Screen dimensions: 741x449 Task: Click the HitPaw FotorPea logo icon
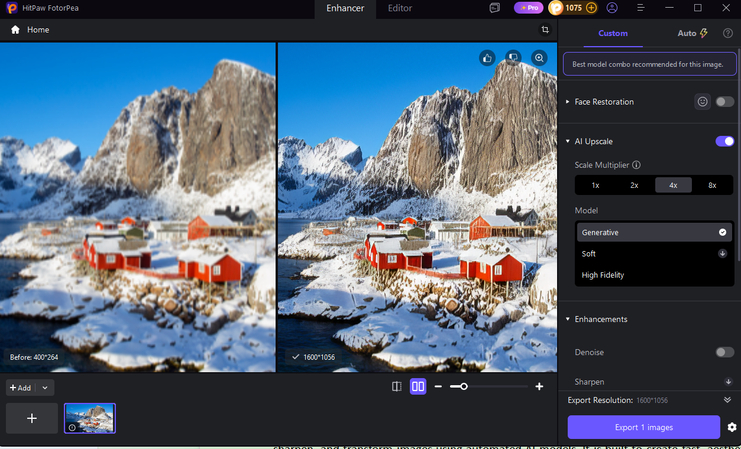click(x=12, y=8)
